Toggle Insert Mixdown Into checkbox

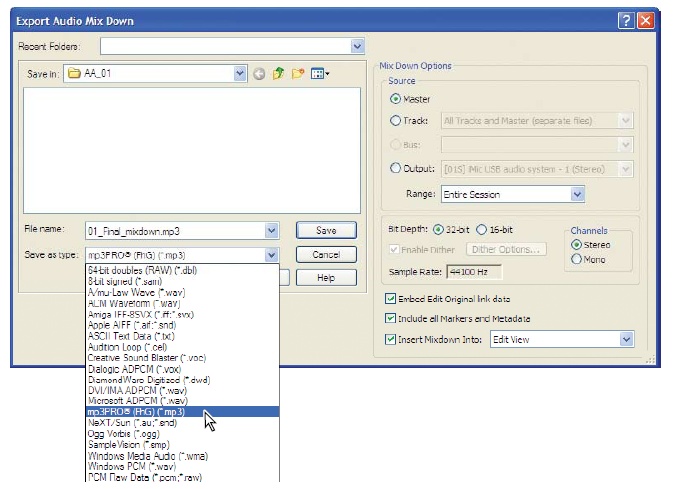coord(390,339)
